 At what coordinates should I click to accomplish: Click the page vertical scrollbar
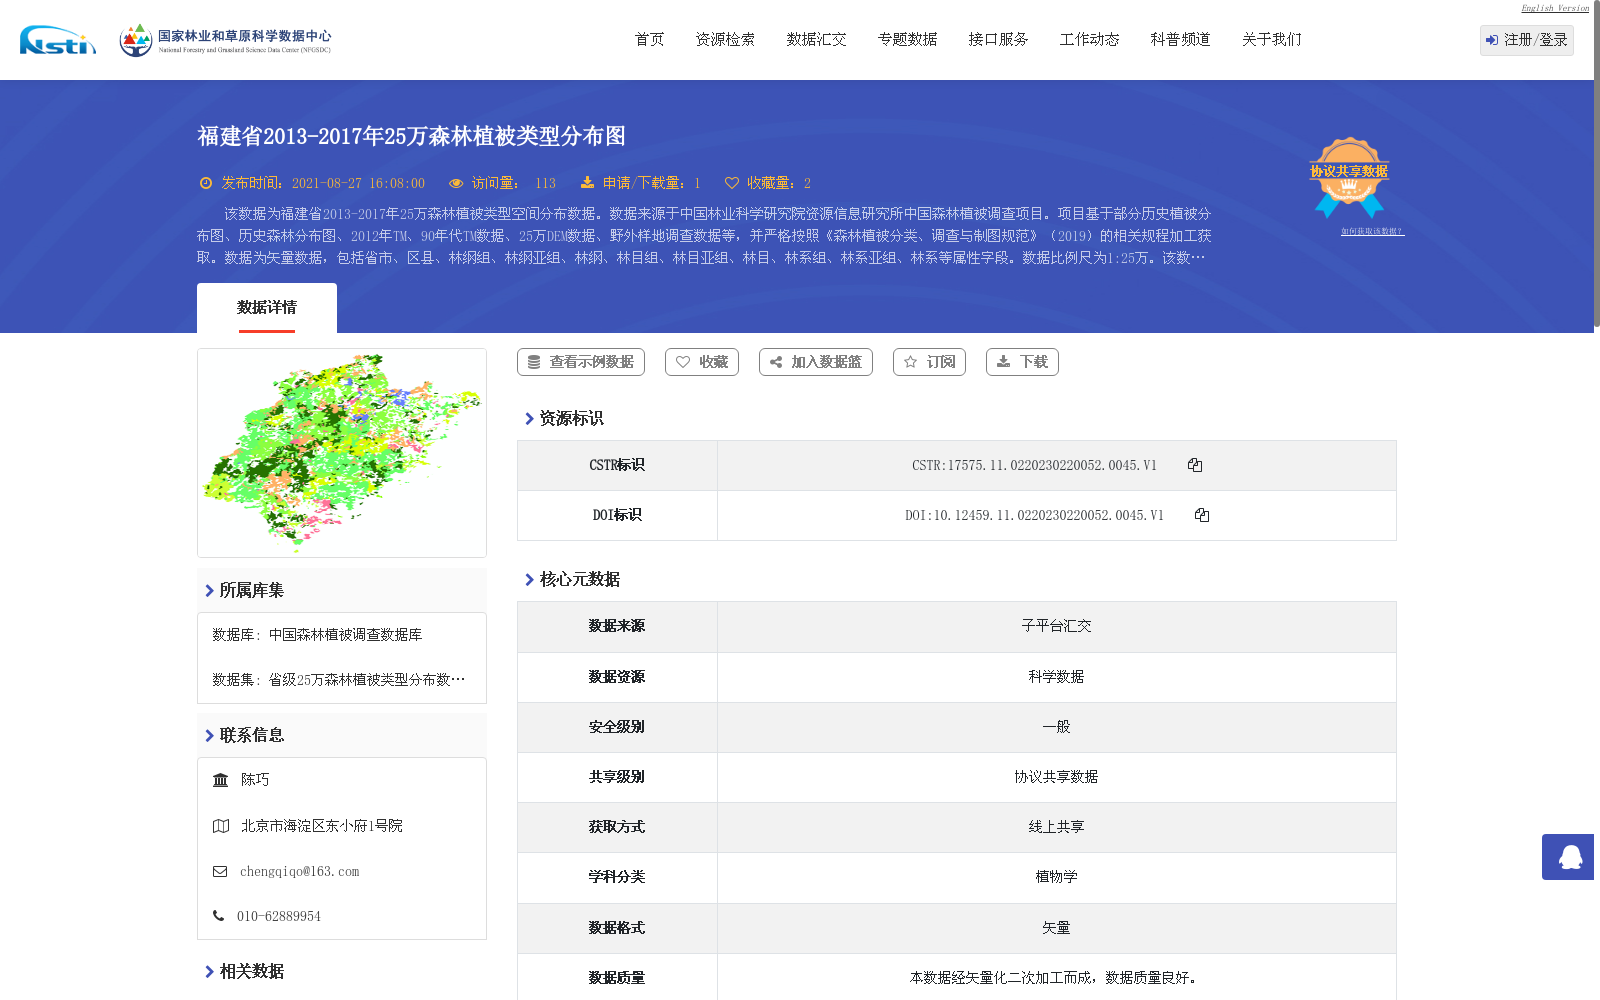[1597, 165]
